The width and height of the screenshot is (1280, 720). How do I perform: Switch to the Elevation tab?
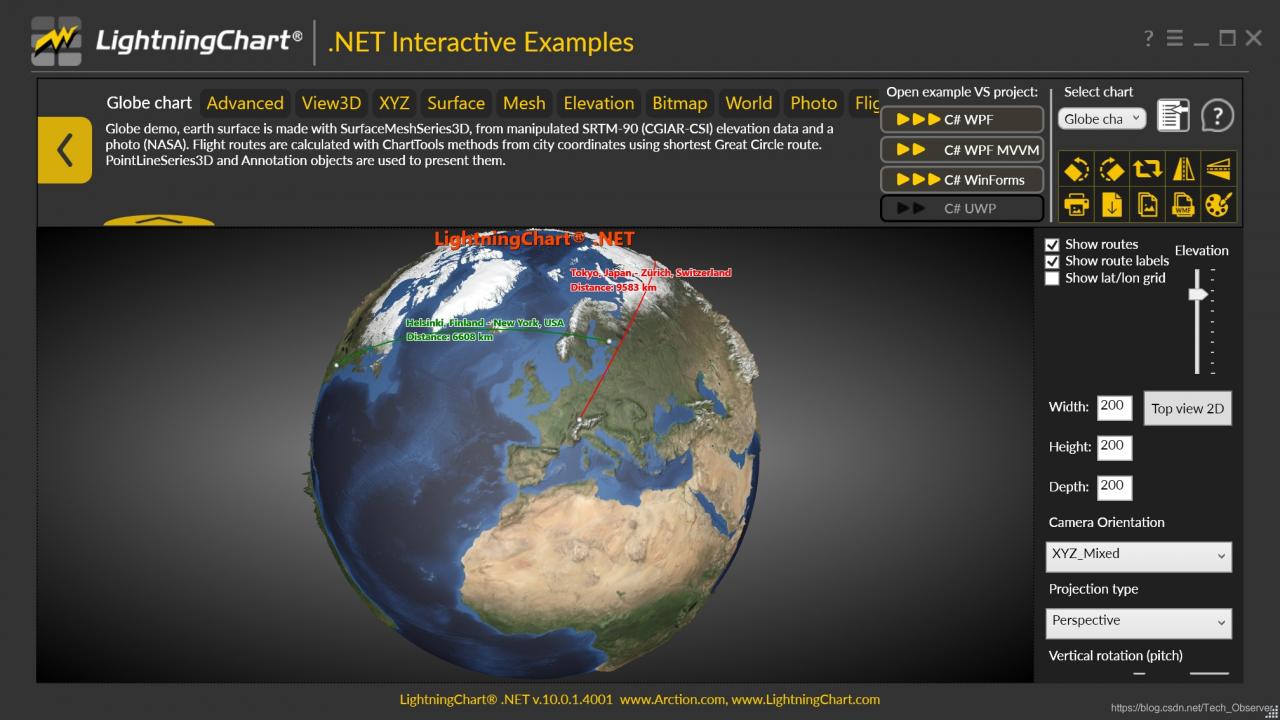[598, 103]
